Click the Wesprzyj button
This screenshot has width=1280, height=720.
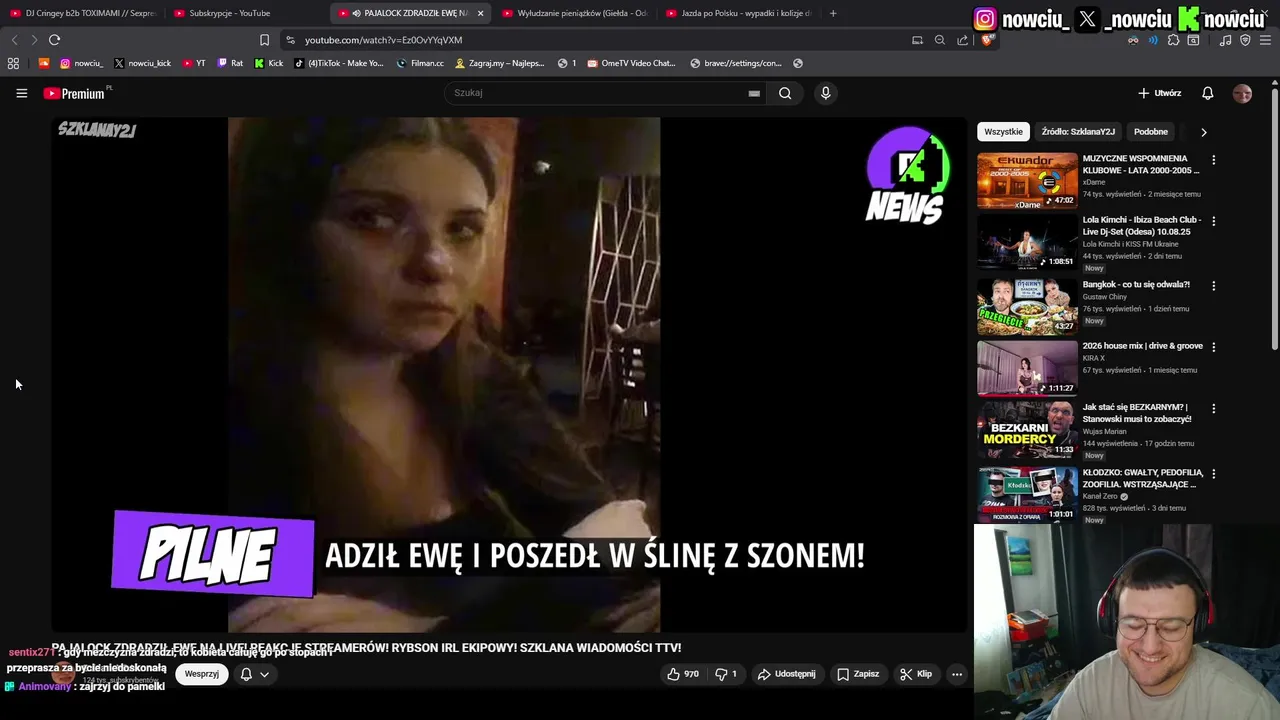coord(201,674)
